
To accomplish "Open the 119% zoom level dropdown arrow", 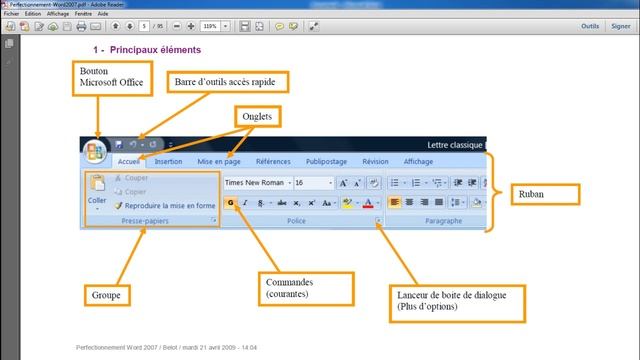I will 225,26.
